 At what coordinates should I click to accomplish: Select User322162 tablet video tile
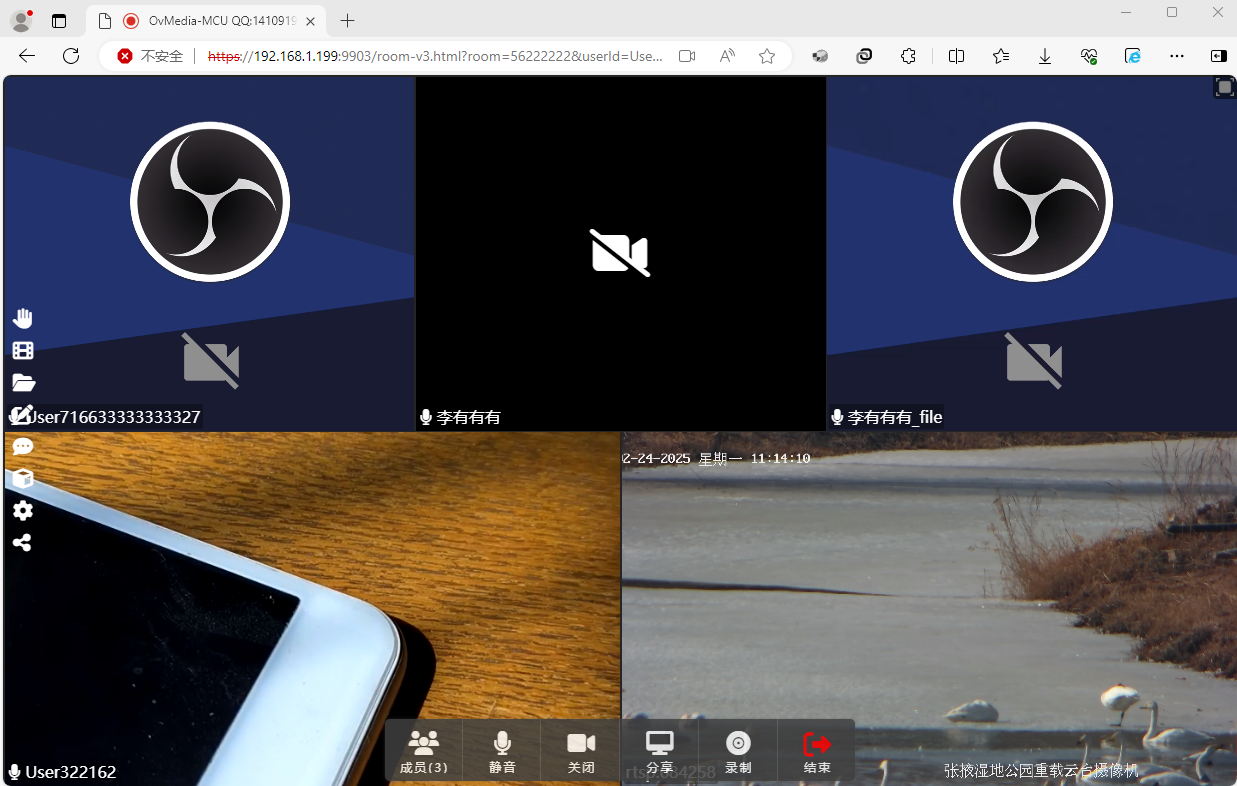[x=312, y=608]
